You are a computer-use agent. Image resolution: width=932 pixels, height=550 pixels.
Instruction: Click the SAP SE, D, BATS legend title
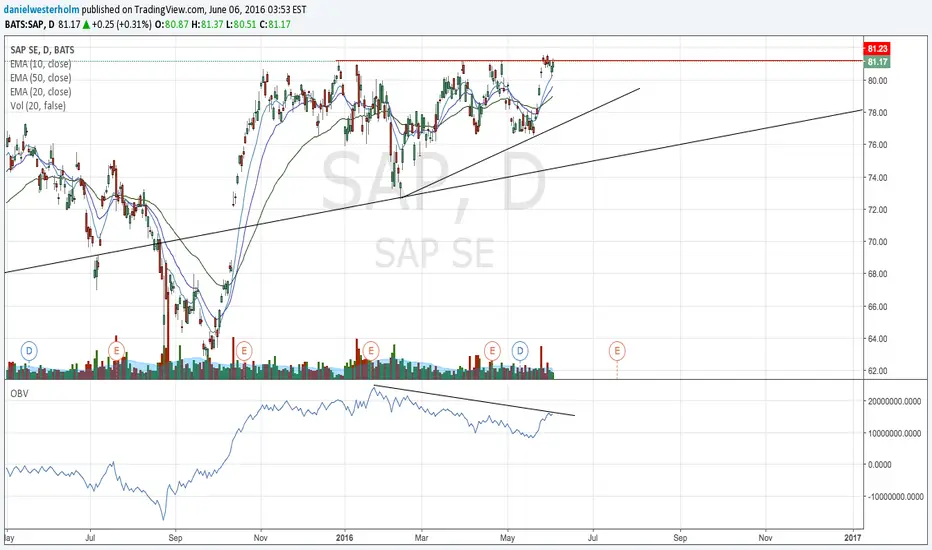[x=42, y=50]
